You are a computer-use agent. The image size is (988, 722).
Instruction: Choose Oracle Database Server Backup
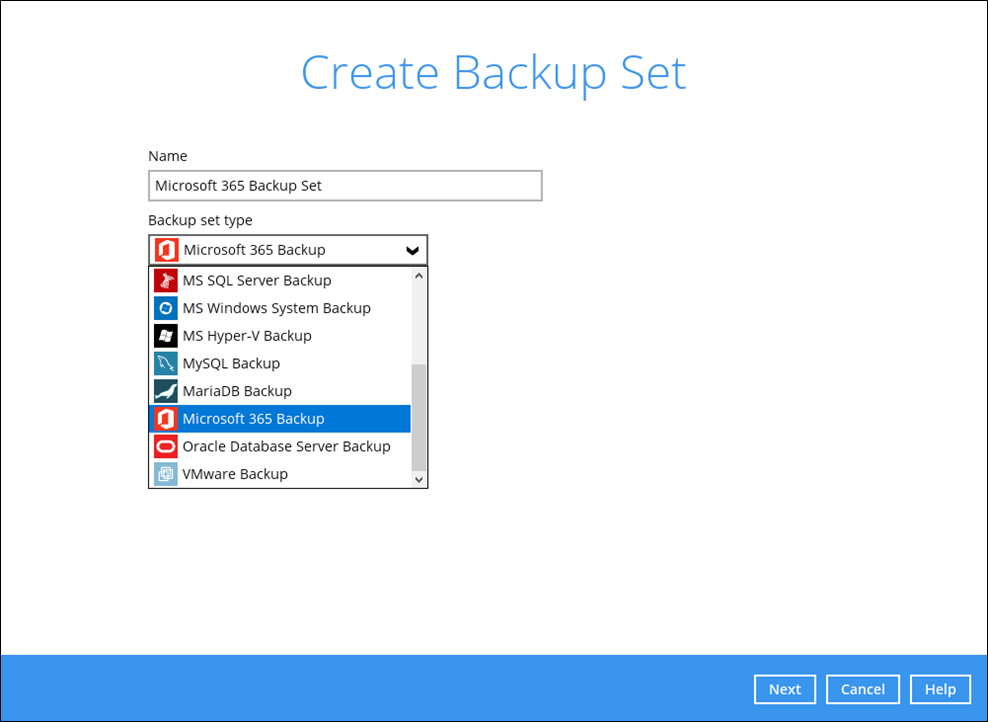point(280,447)
